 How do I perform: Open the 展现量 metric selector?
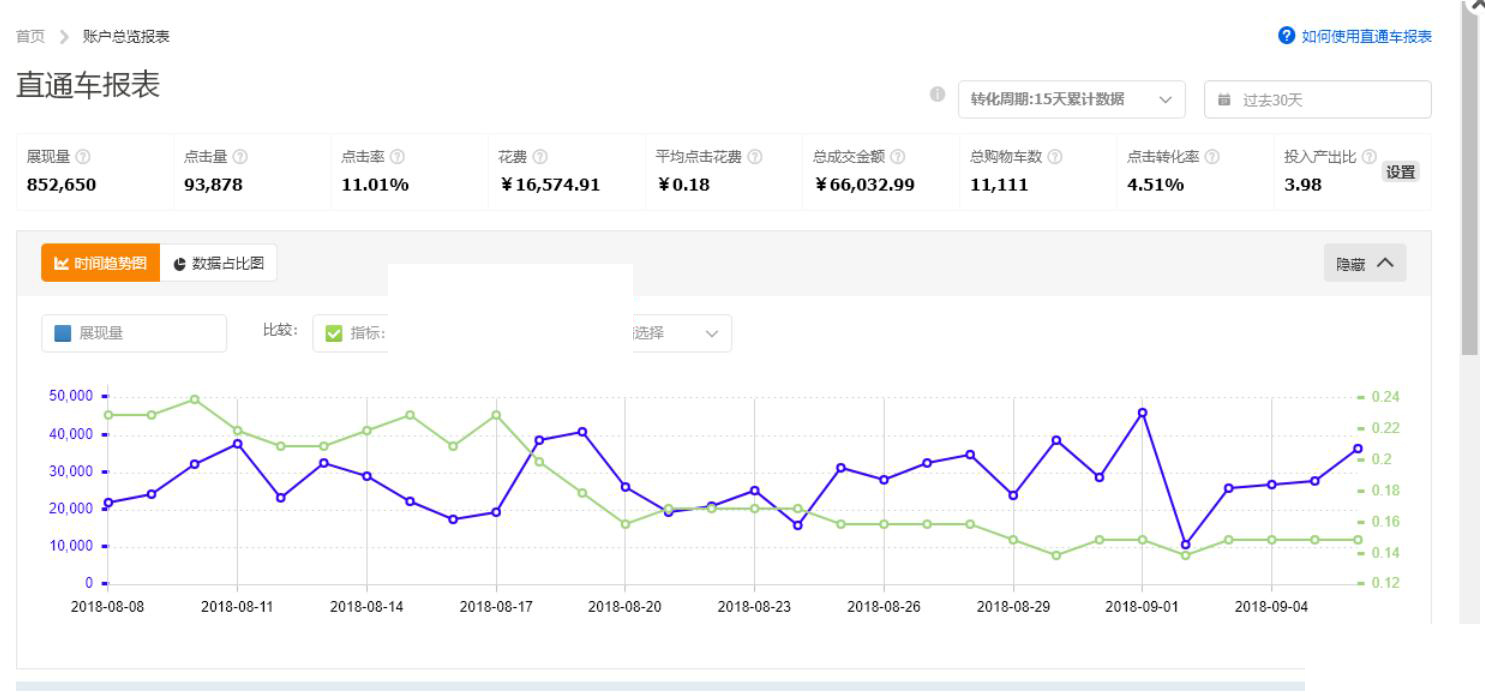(x=134, y=334)
